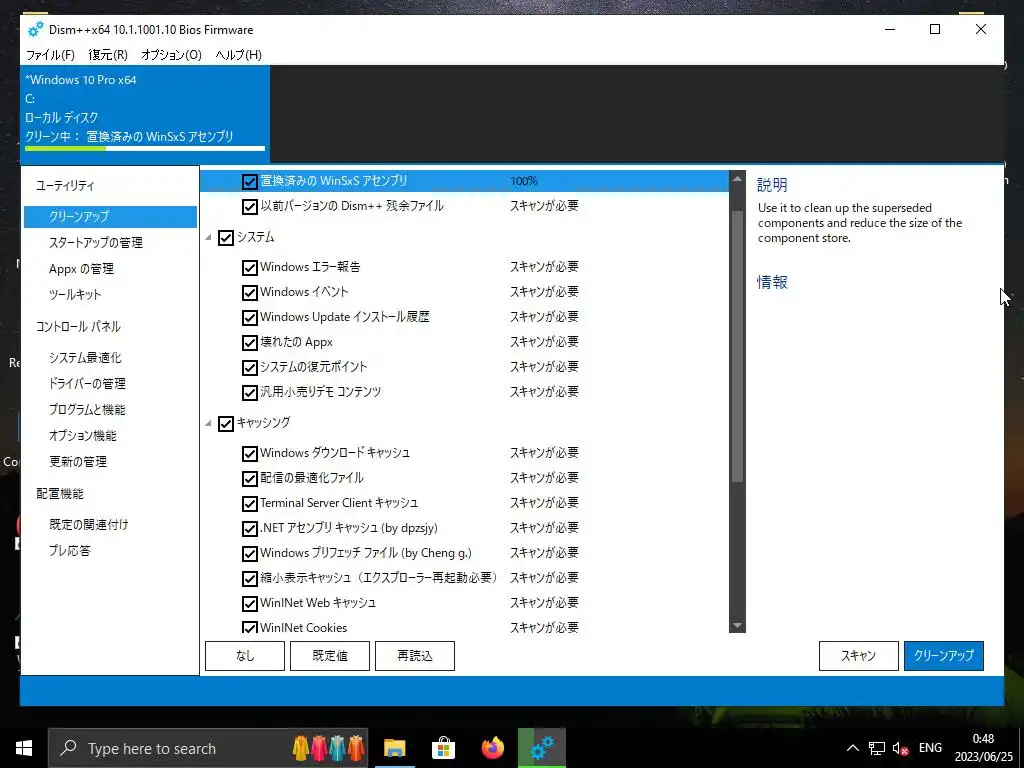This screenshot has width=1024, height=768.
Task: Uncheck 置換済みの WinSxS アセンブリ checkbox
Action: [x=249, y=182]
